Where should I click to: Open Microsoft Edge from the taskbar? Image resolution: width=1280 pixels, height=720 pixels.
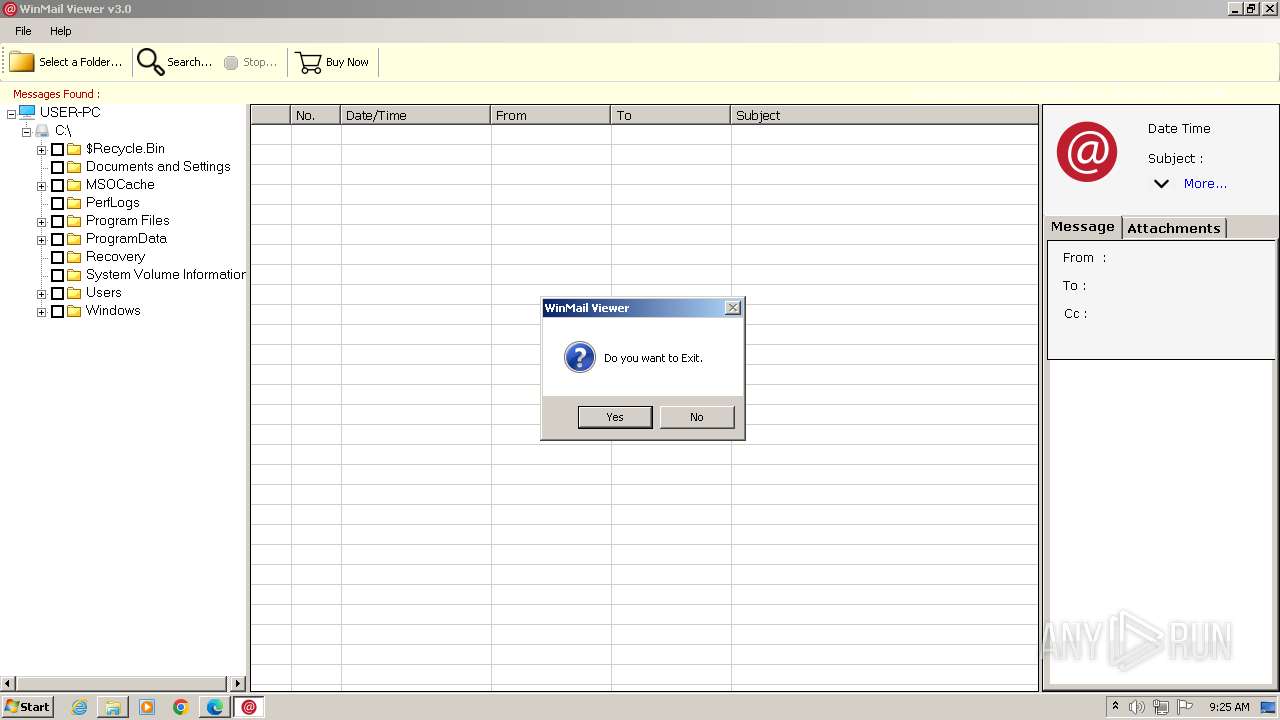click(215, 707)
